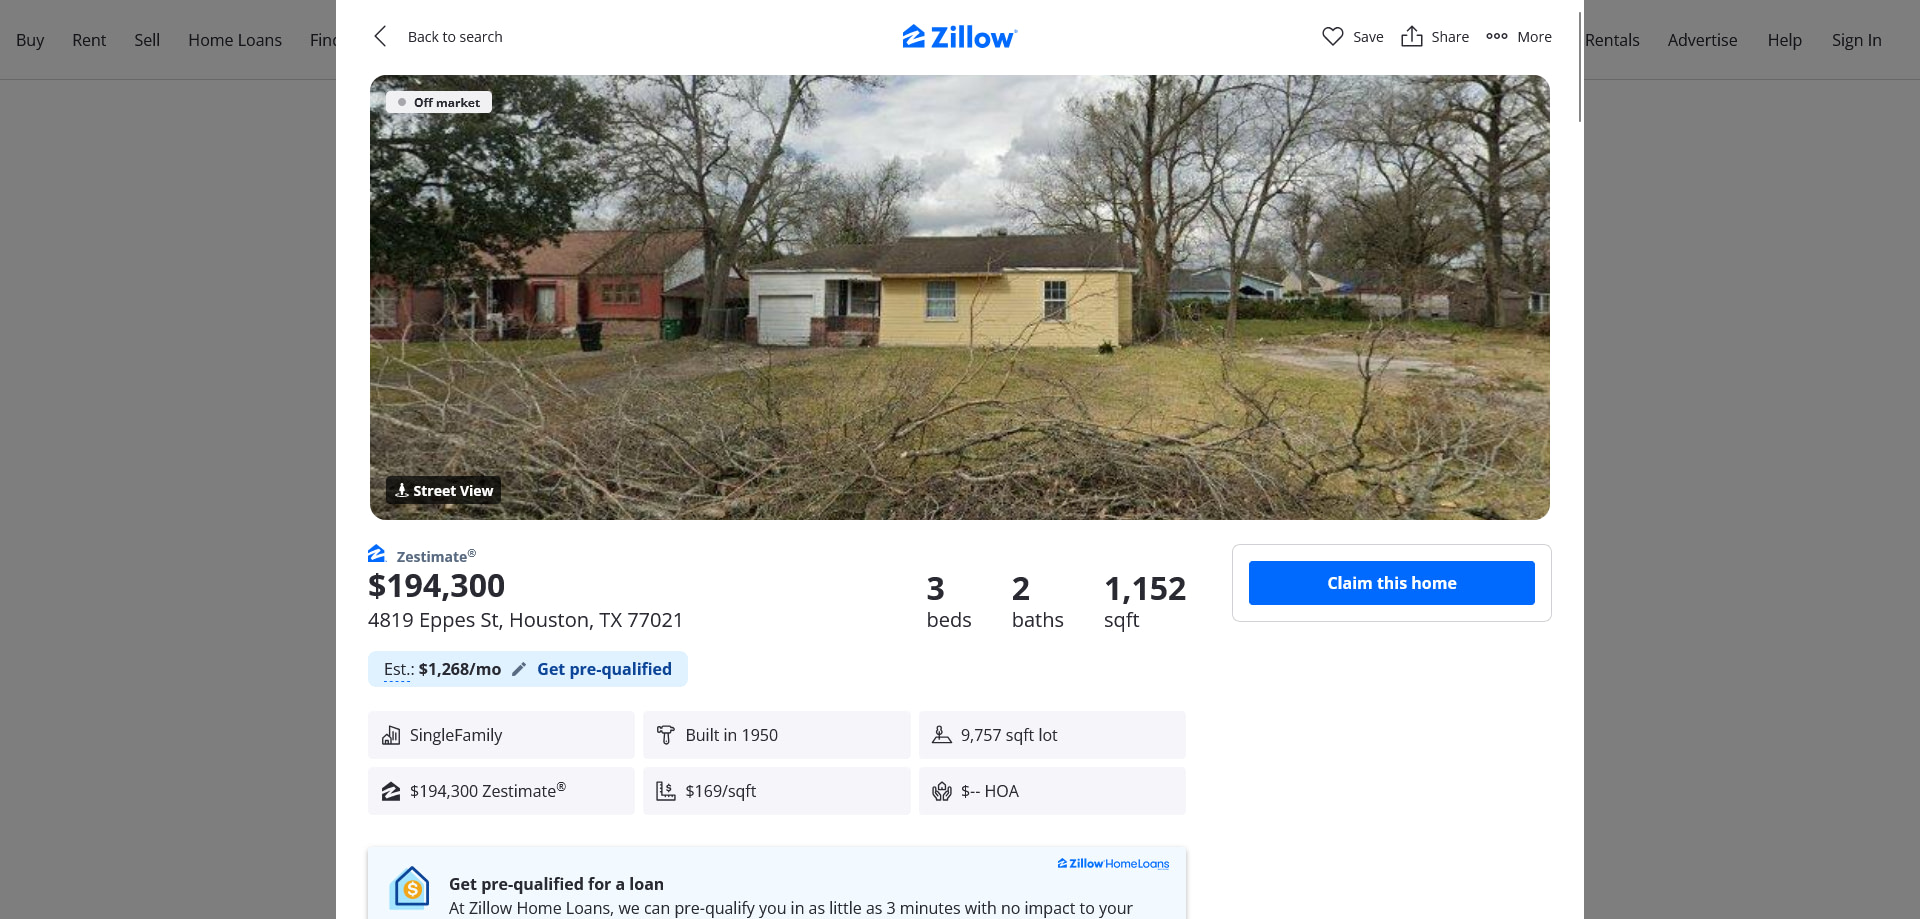1920x919 pixels.
Task: Click the lot size icon
Action: [x=941, y=735]
